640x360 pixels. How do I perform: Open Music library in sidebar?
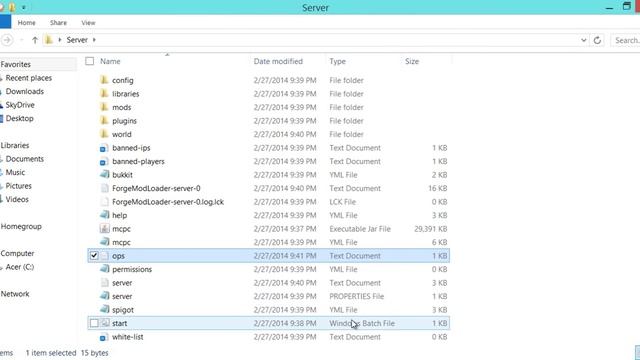(x=15, y=172)
